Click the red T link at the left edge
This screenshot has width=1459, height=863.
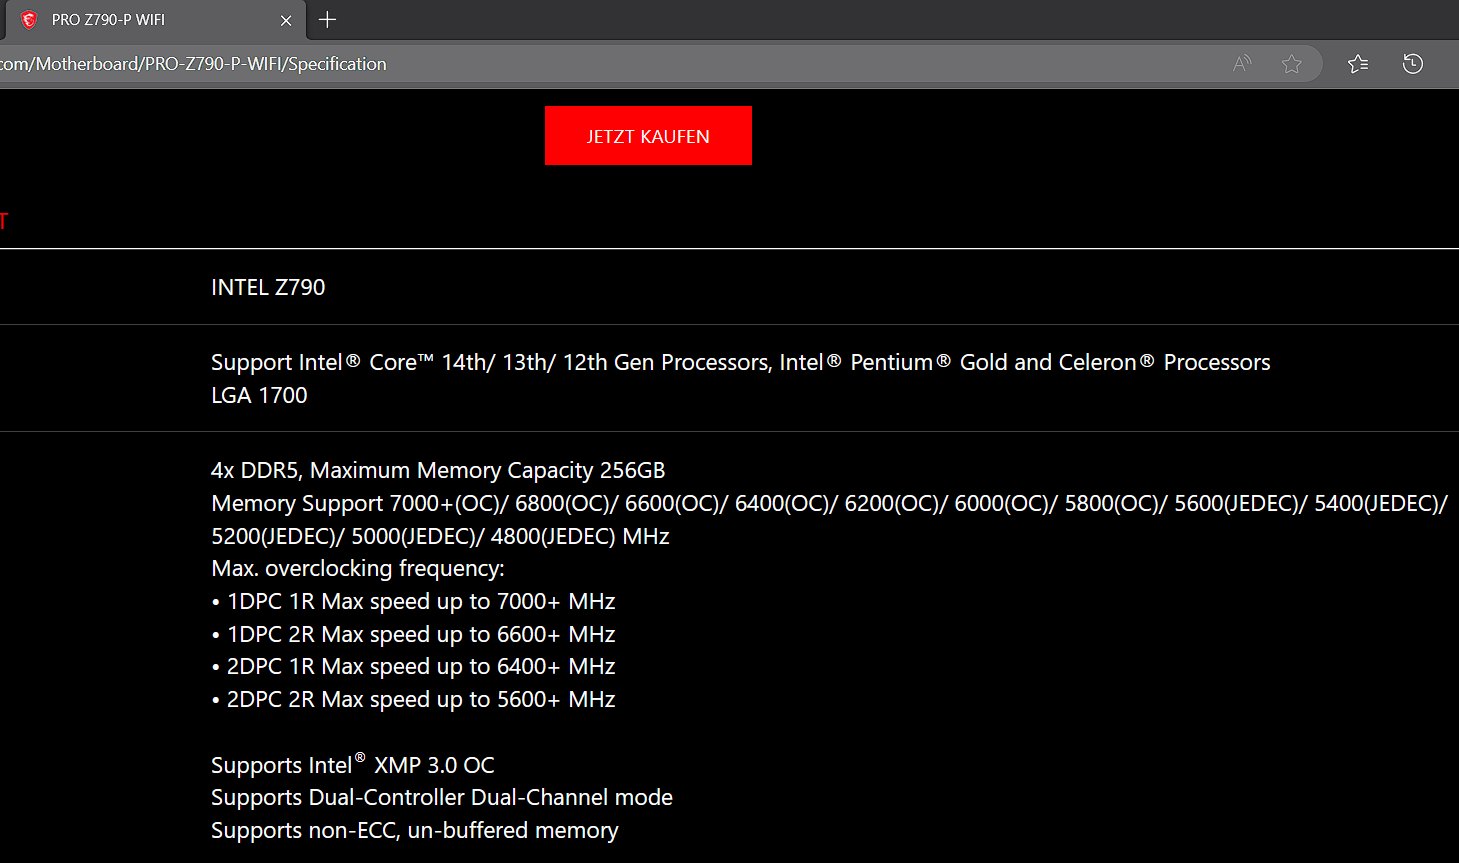4,221
